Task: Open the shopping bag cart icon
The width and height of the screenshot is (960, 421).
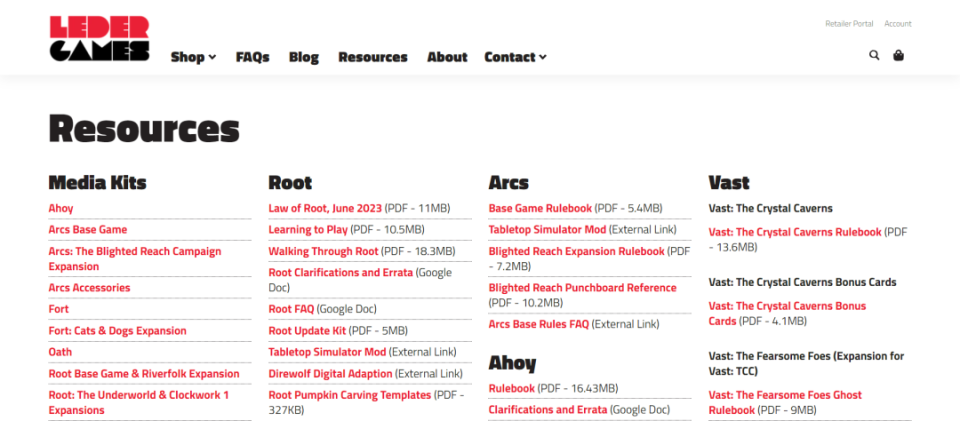Action: (x=898, y=56)
